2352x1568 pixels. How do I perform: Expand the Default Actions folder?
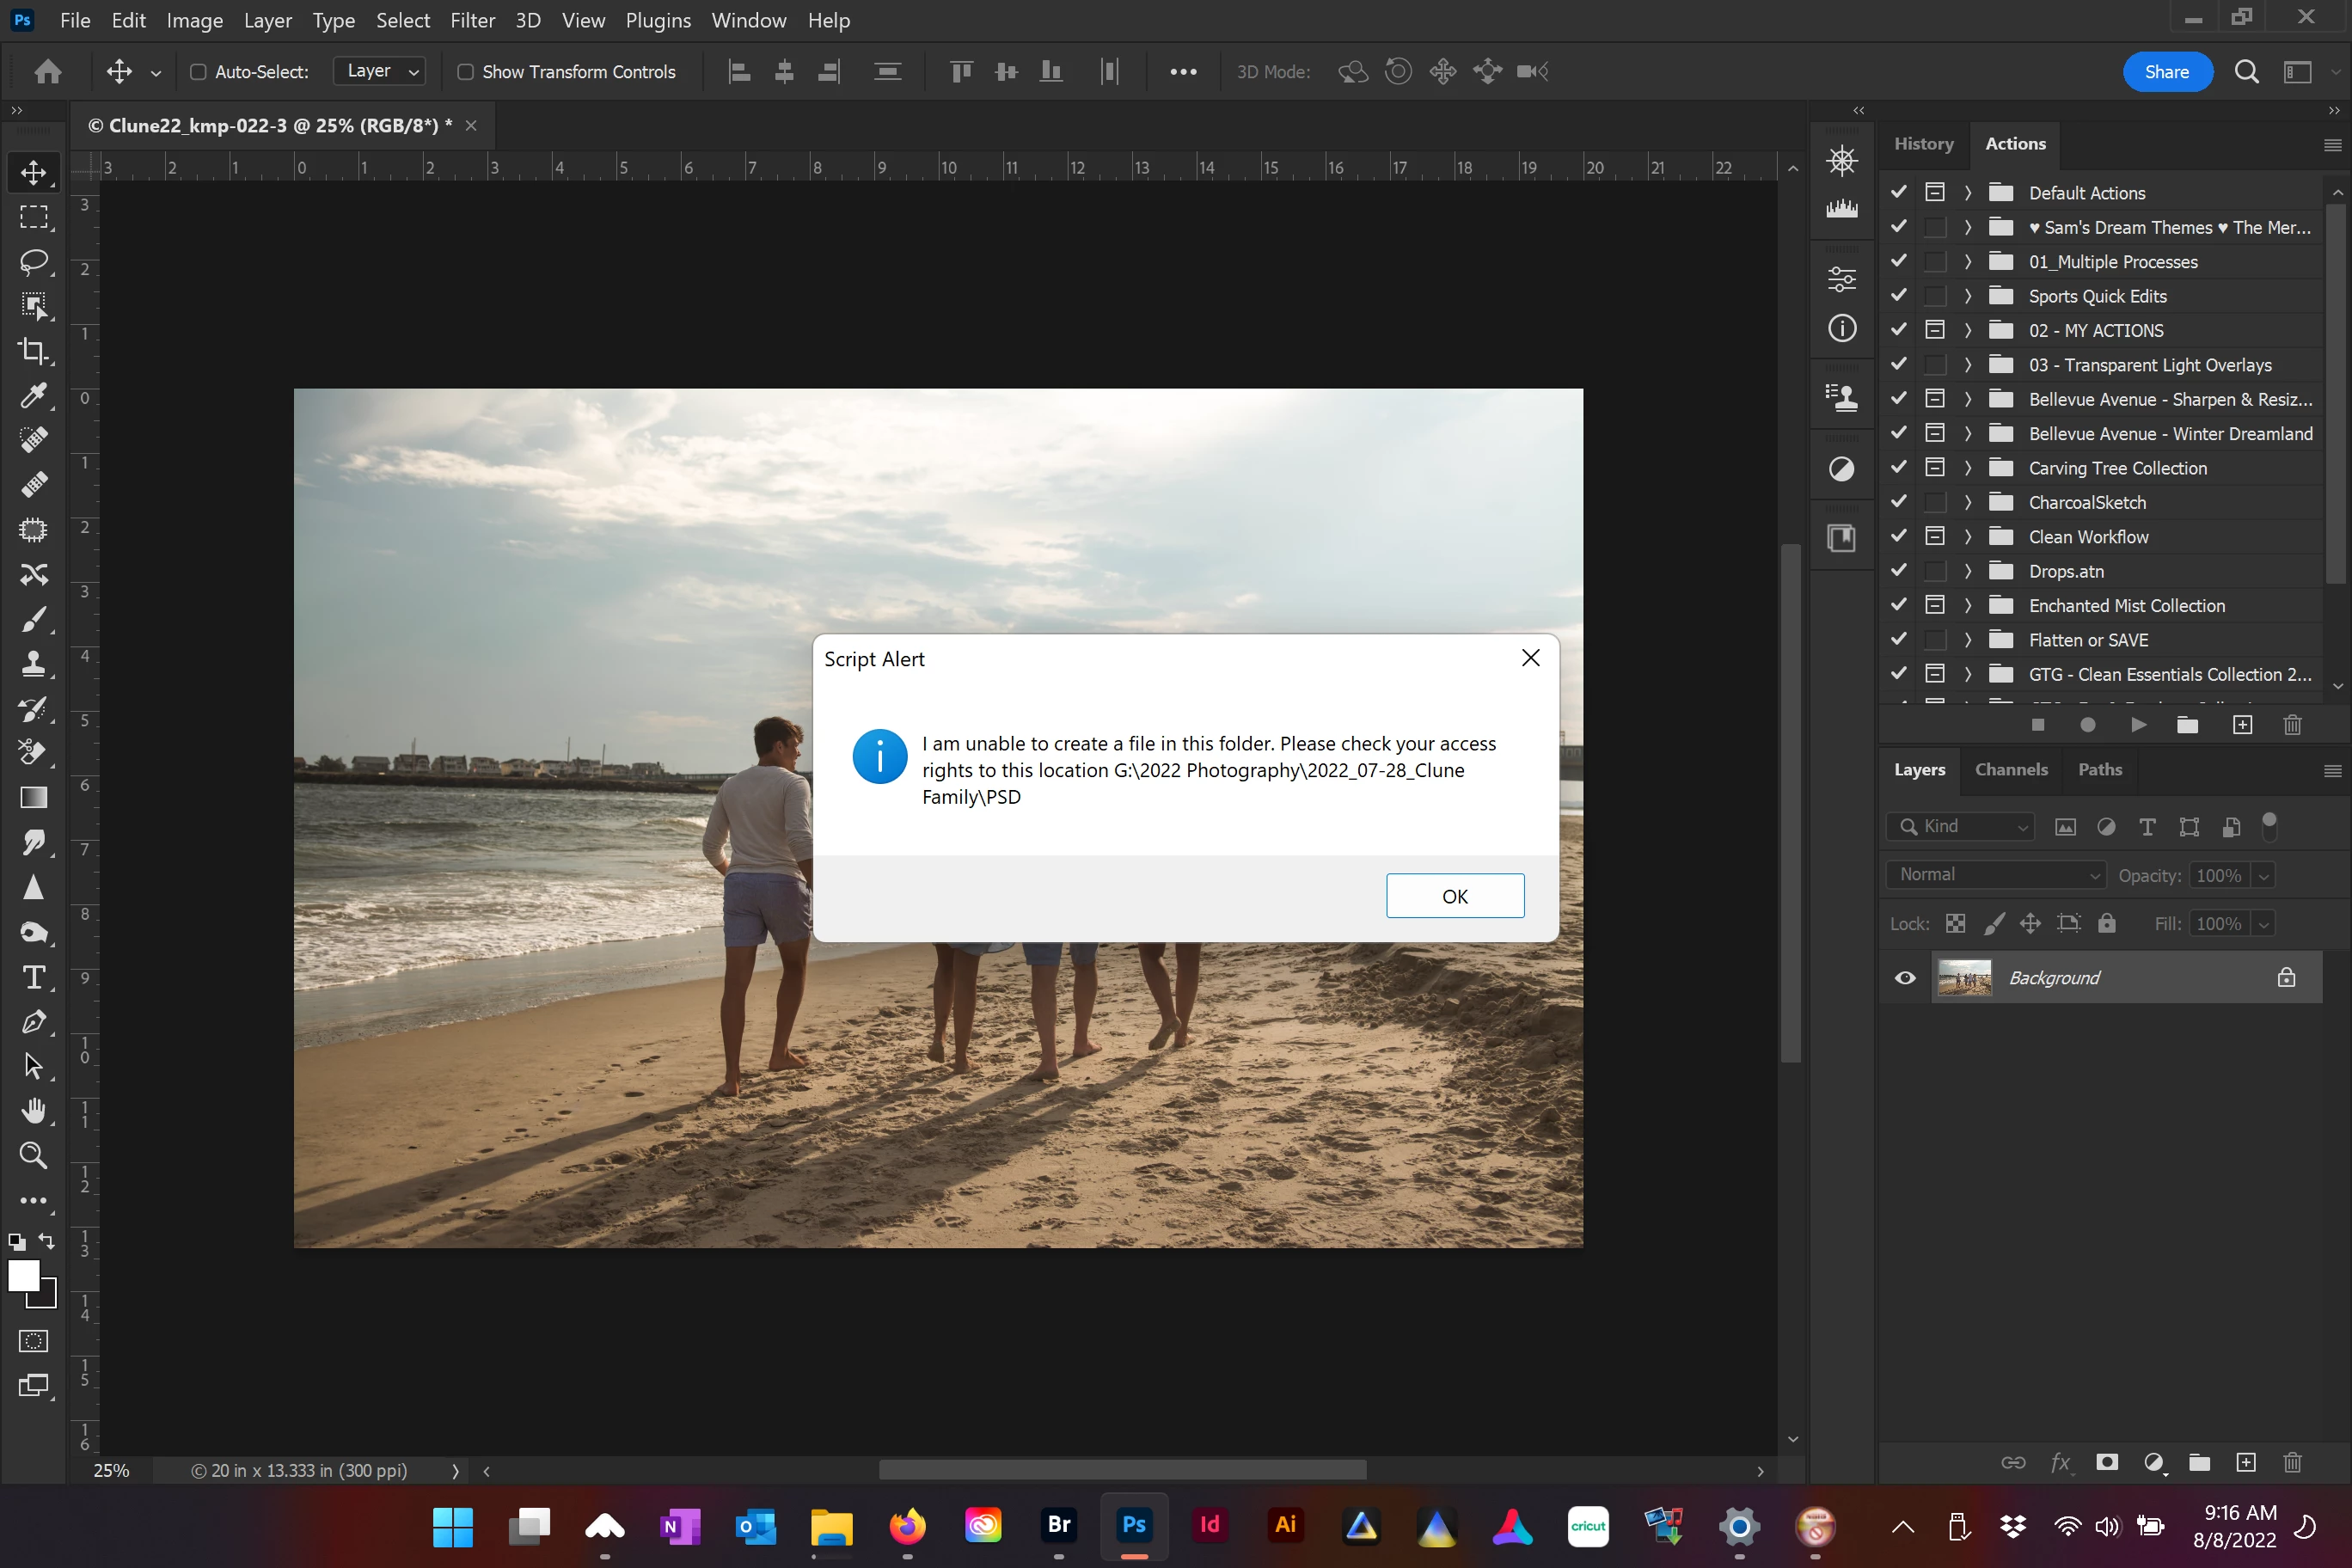click(x=1967, y=193)
